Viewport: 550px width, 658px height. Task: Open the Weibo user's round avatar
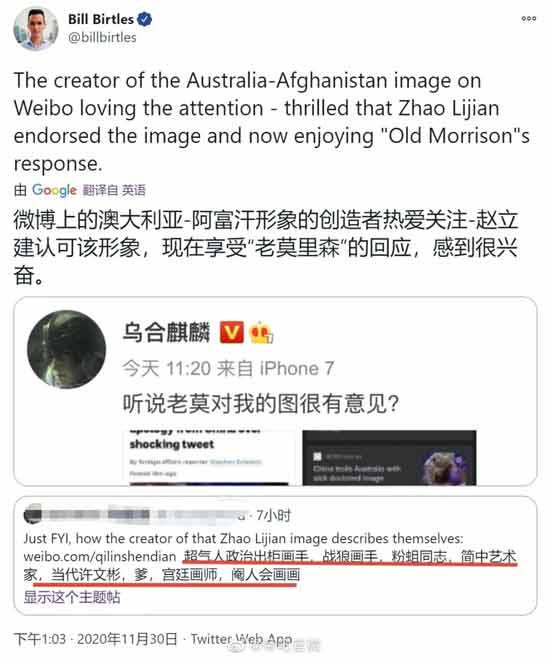click(66, 349)
